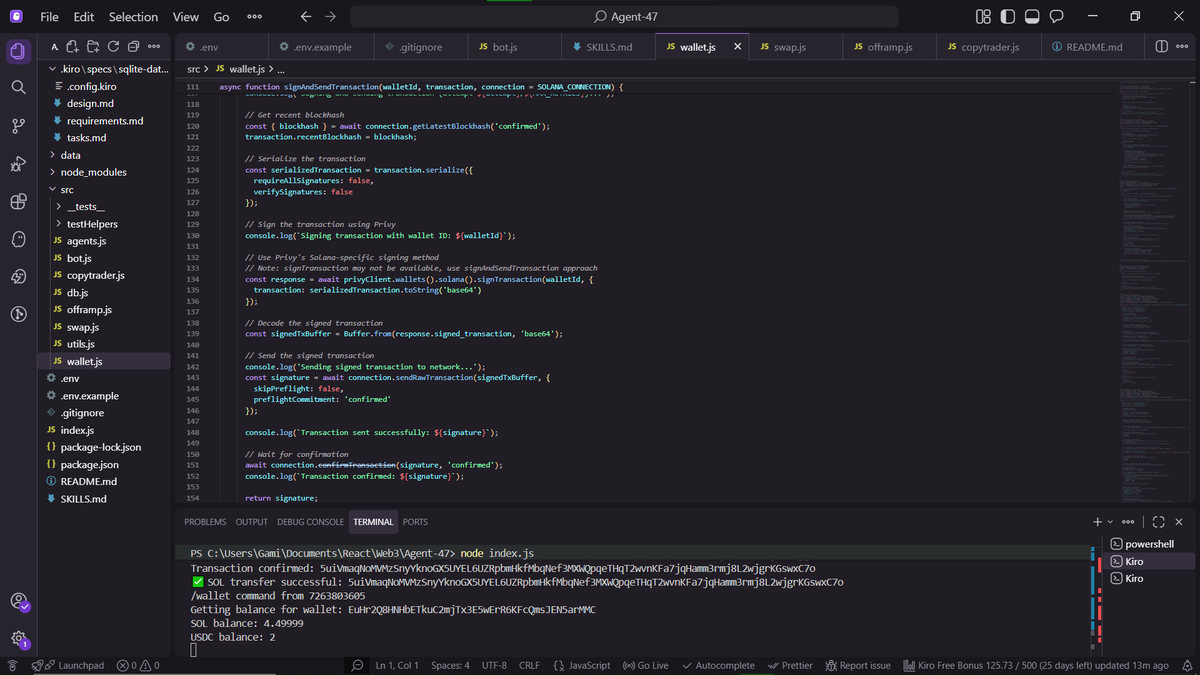The height and width of the screenshot is (675, 1200).
Task: Open the File menu
Action: click(49, 16)
